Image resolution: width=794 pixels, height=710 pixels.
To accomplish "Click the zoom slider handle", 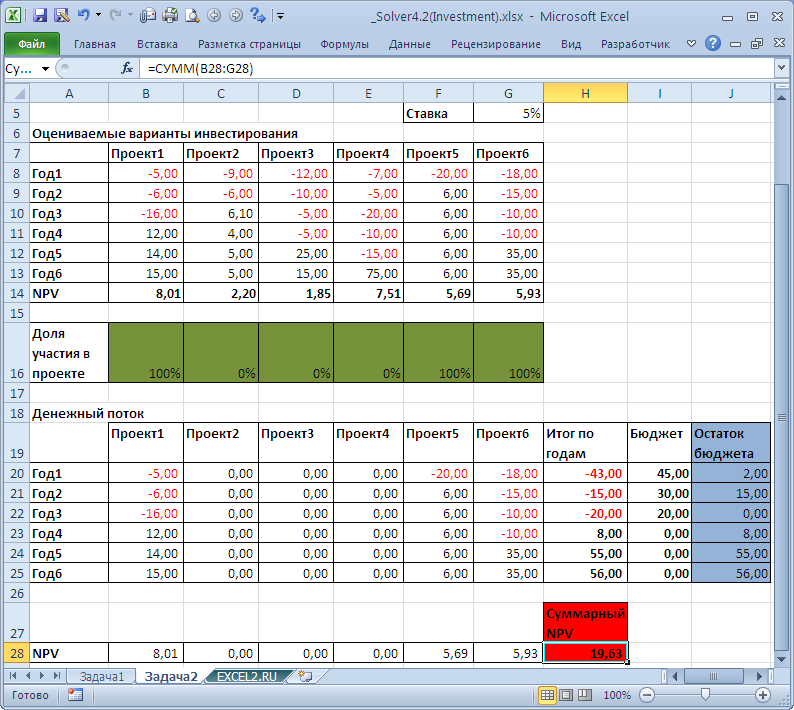I will coord(705,695).
